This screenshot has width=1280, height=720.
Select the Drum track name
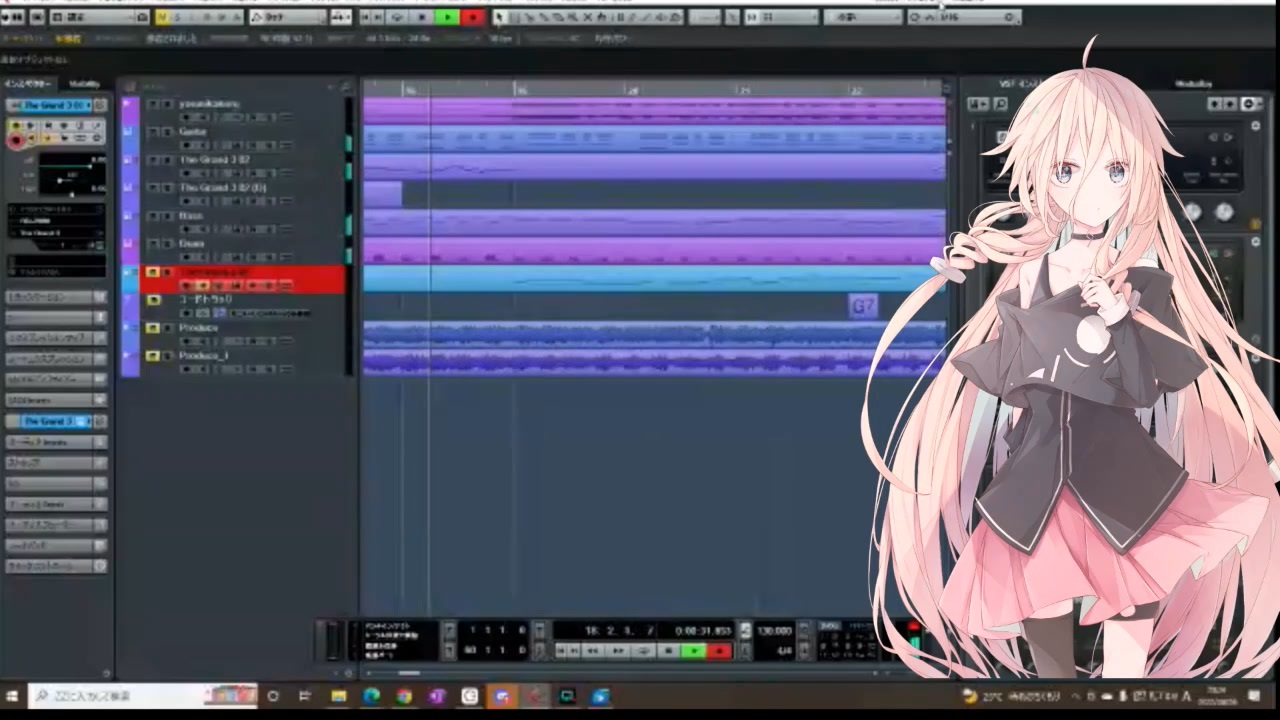coord(191,243)
